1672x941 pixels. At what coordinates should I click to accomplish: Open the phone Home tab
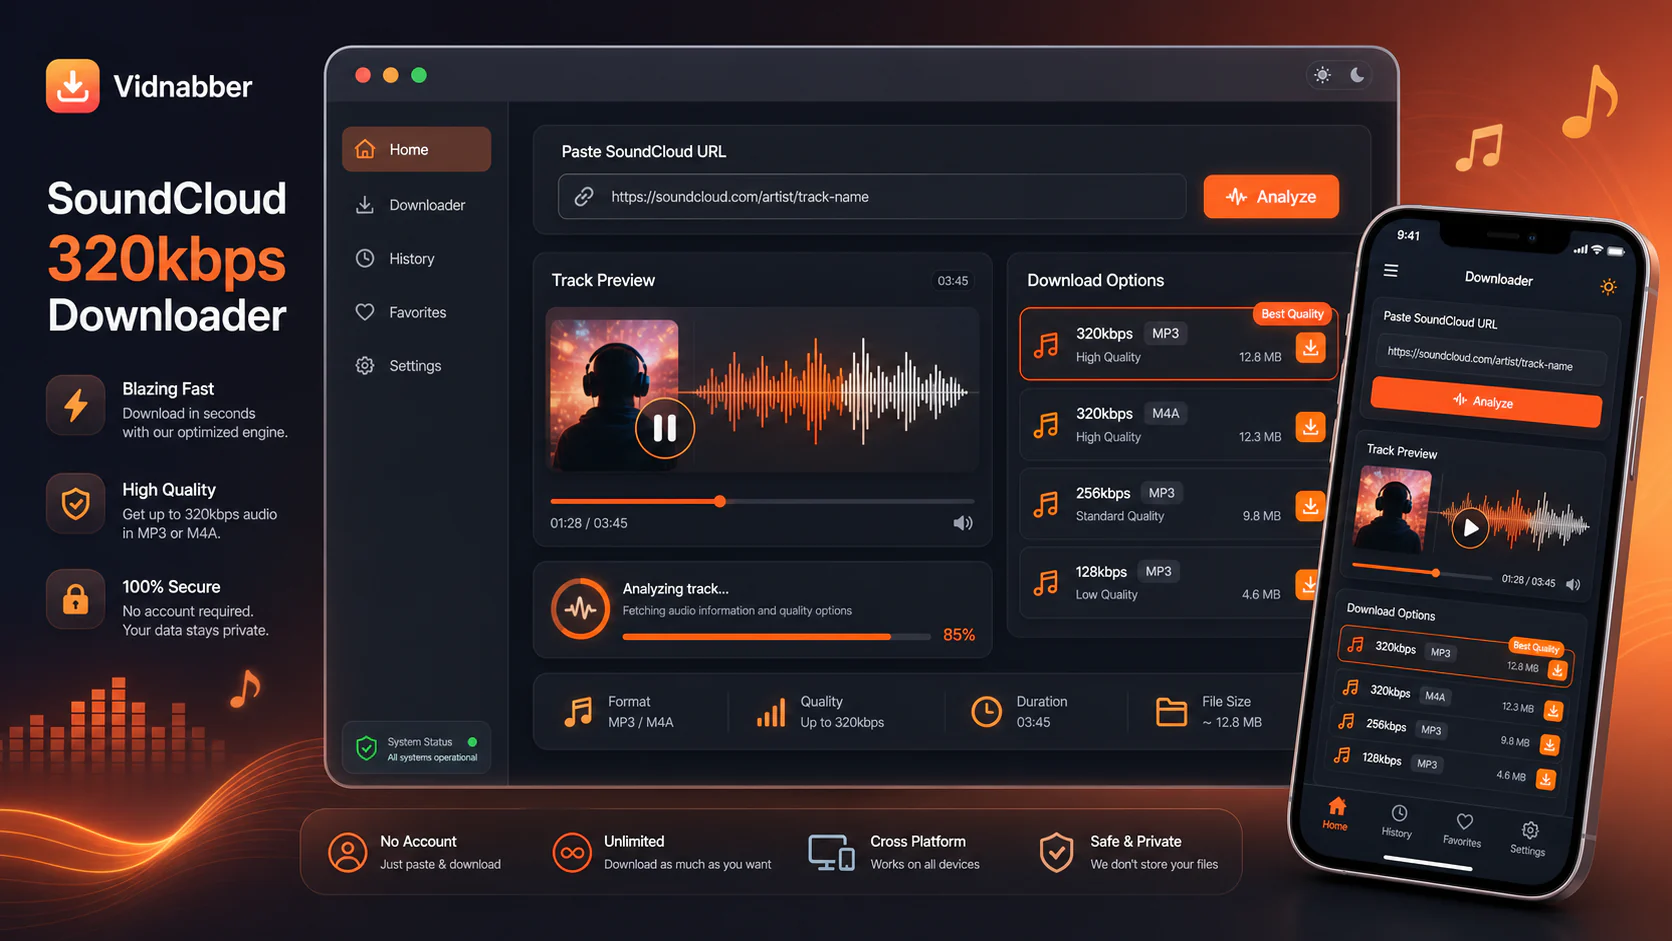pyautogui.click(x=1336, y=814)
